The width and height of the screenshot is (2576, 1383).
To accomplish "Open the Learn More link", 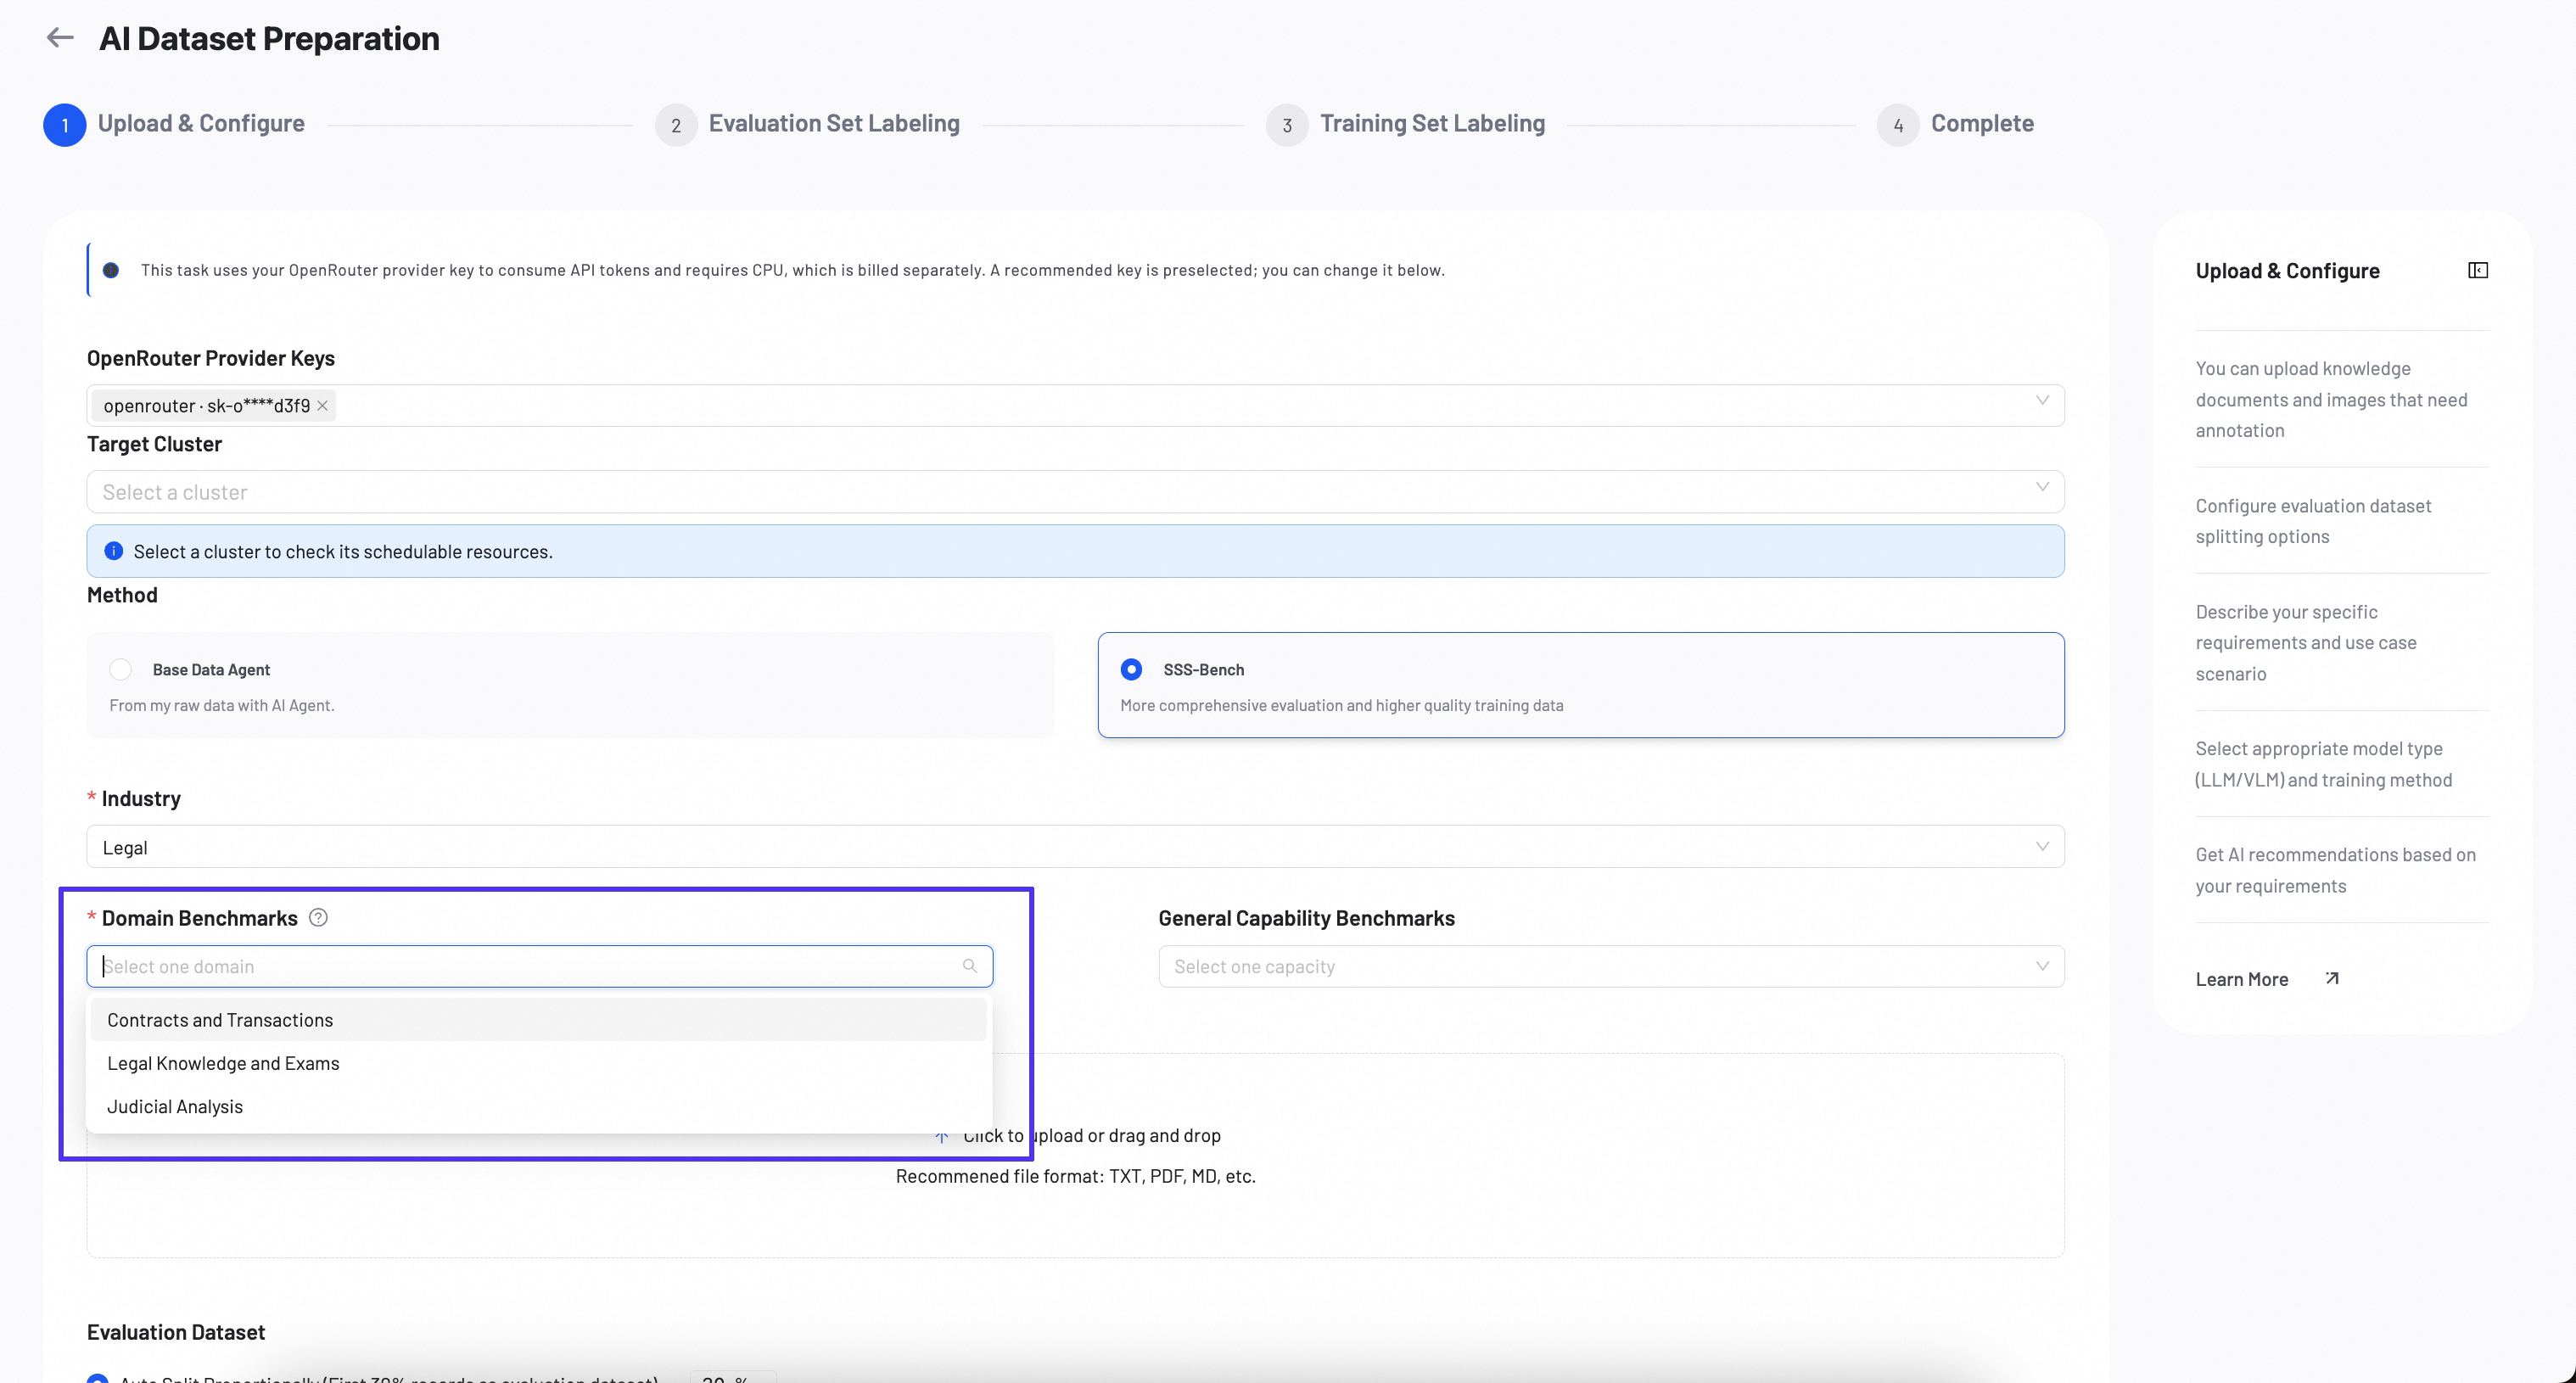I will point(2241,979).
